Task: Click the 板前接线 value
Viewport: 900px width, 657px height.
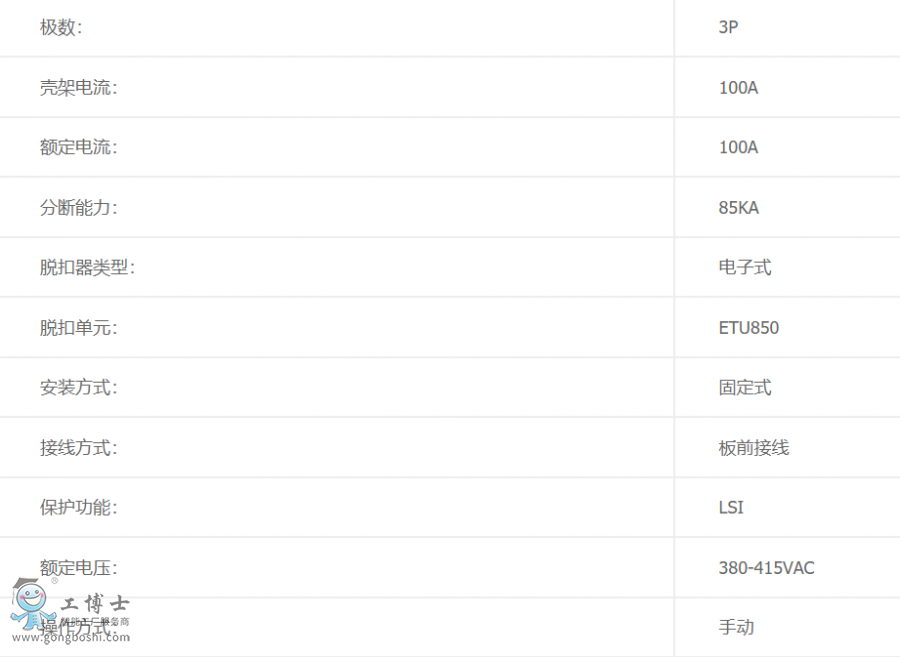Action: point(754,448)
